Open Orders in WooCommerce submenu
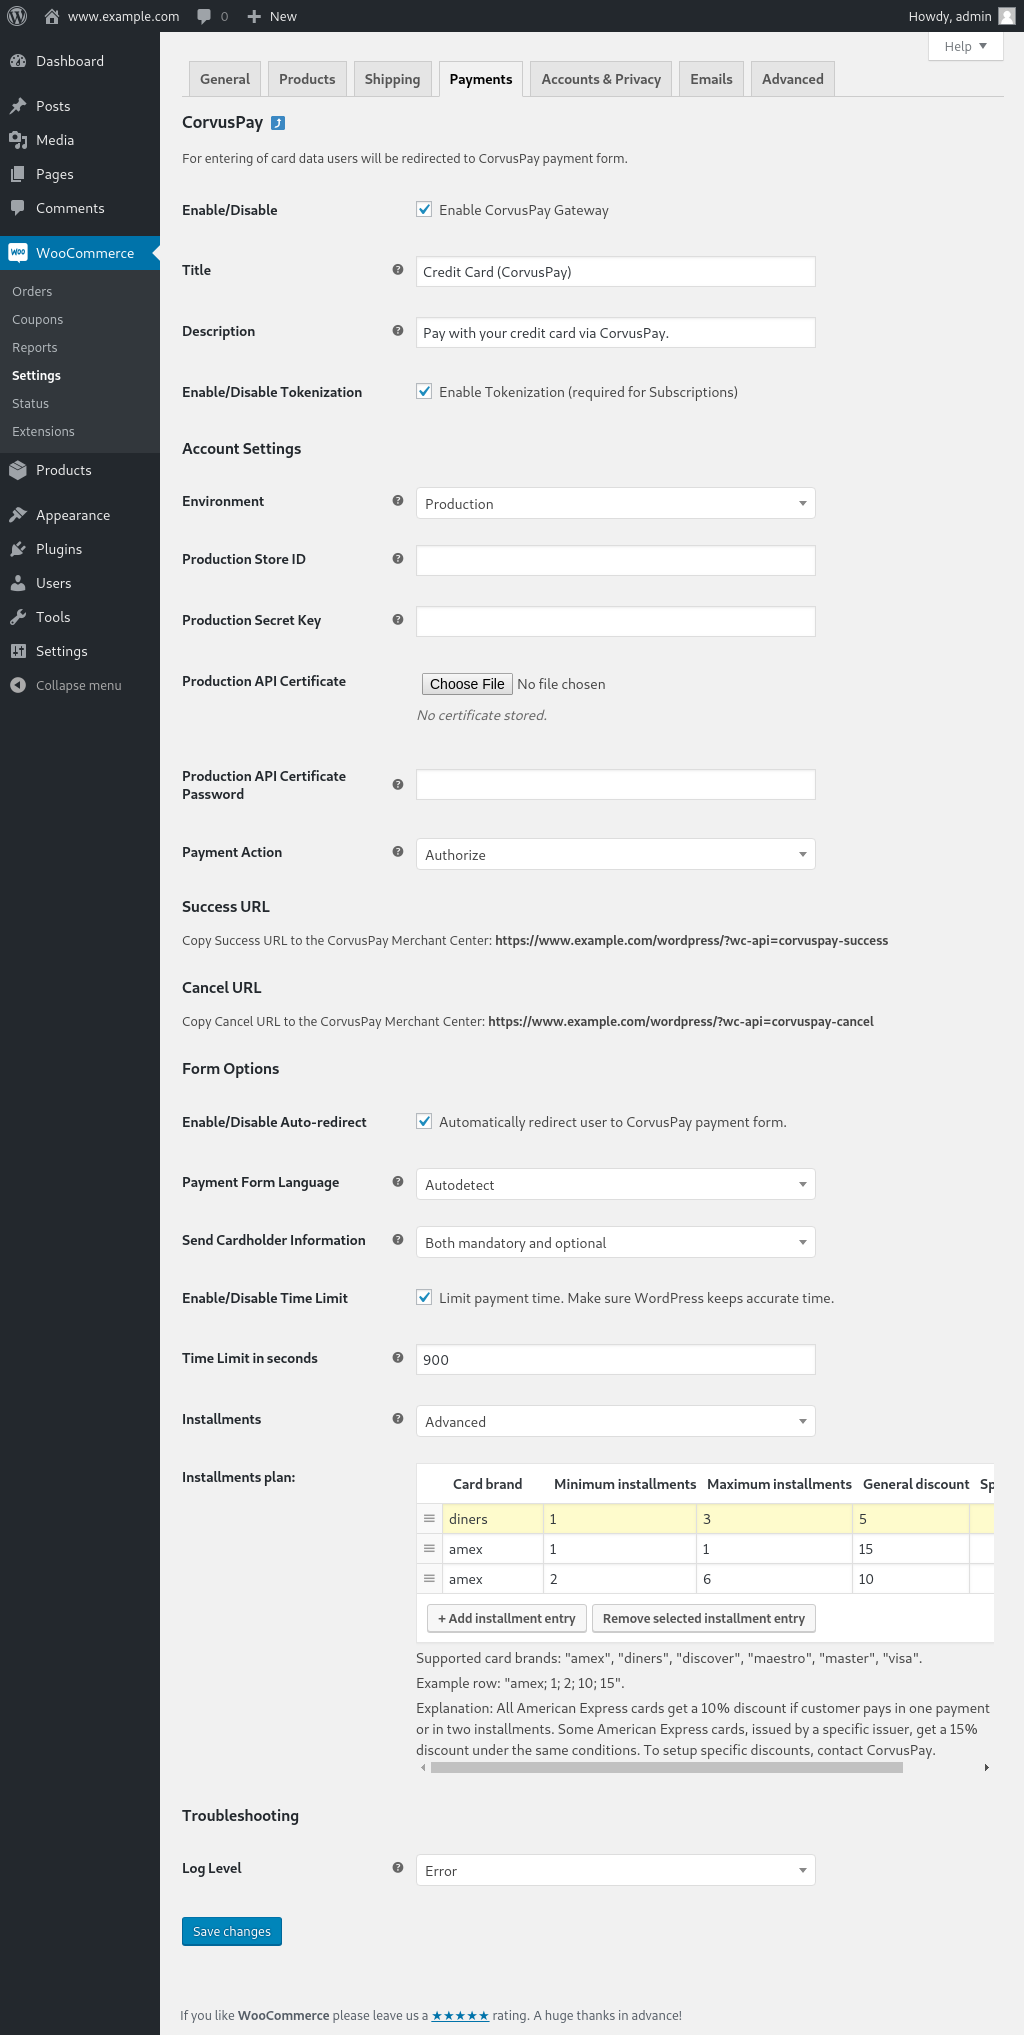The height and width of the screenshot is (2035, 1024). coord(32,291)
